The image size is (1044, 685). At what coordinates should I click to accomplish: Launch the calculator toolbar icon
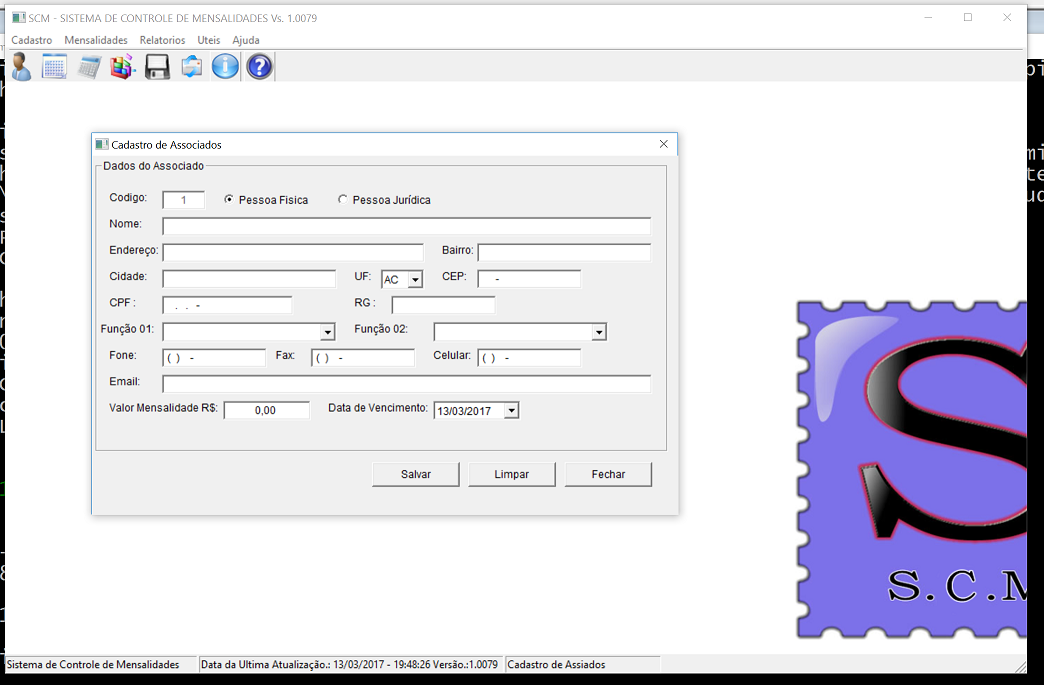point(89,67)
